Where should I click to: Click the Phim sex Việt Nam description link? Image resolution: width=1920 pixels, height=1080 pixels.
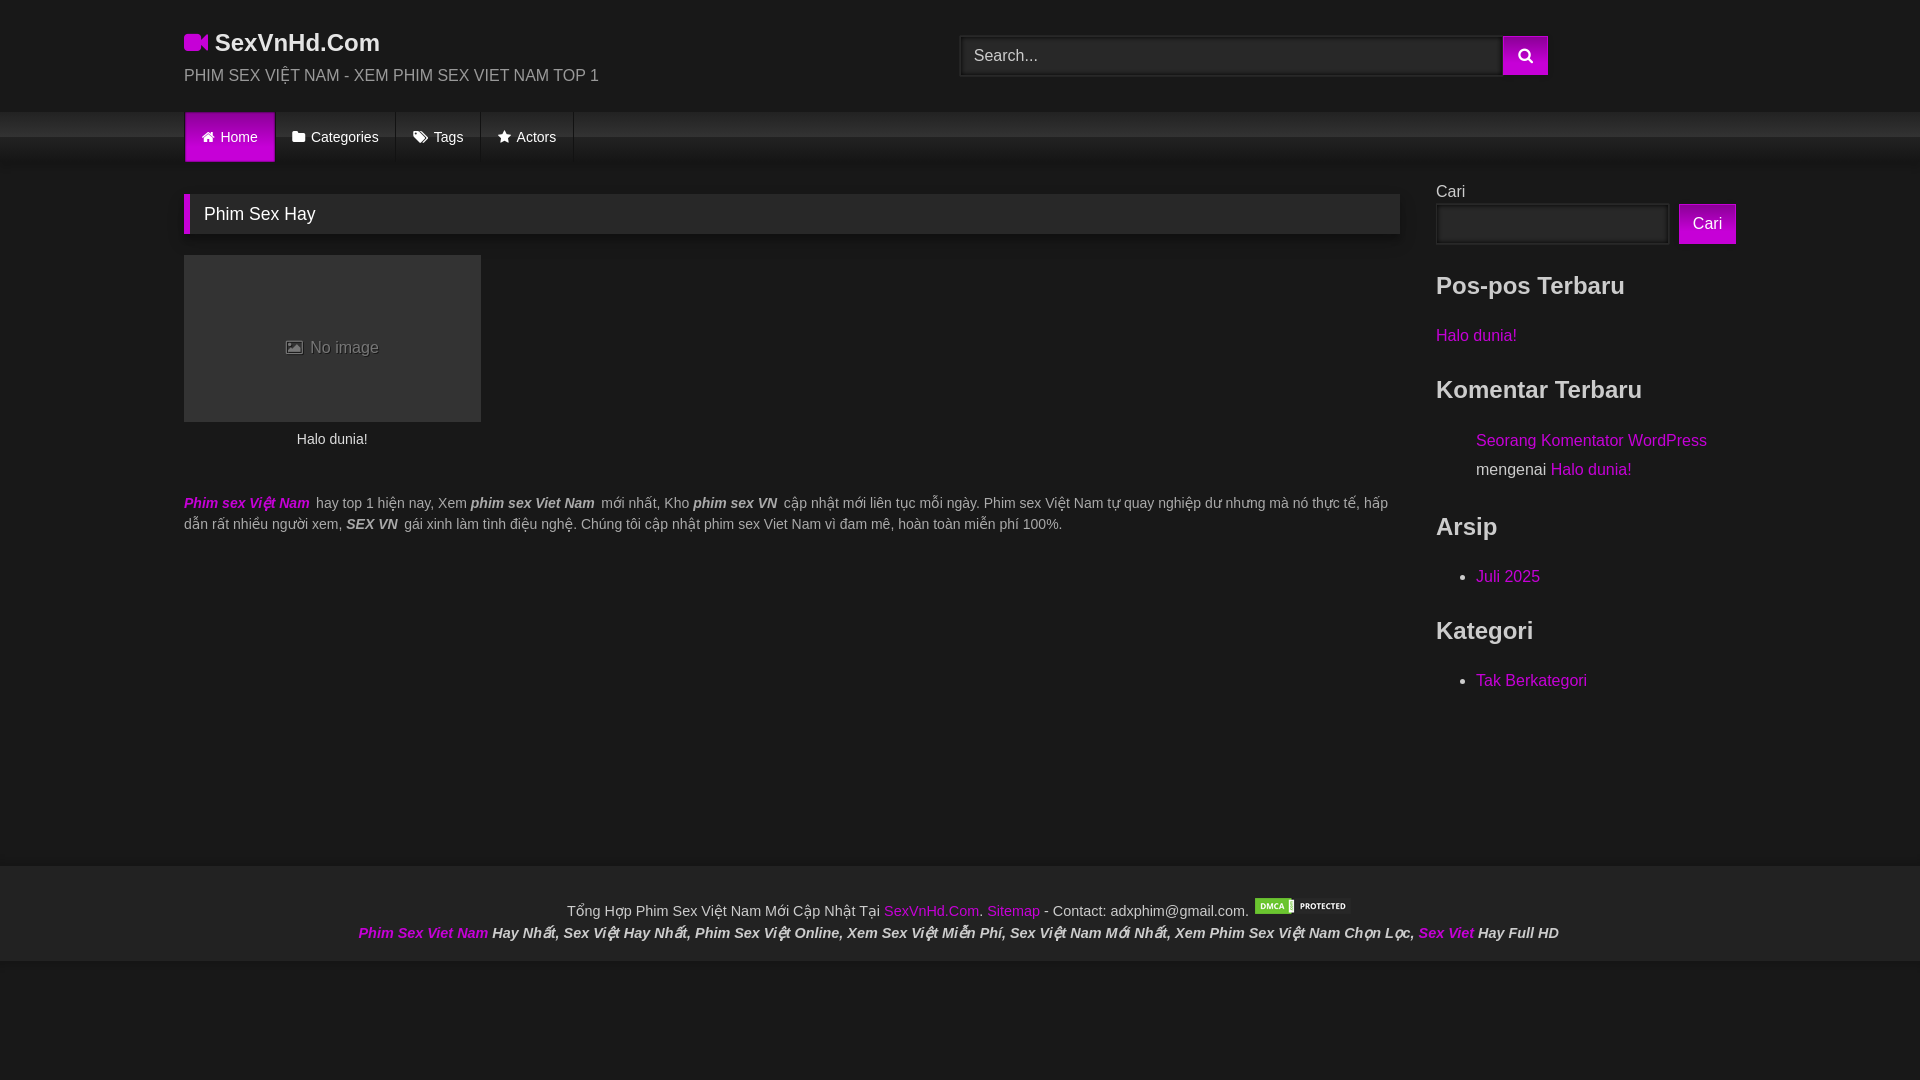click(x=247, y=503)
